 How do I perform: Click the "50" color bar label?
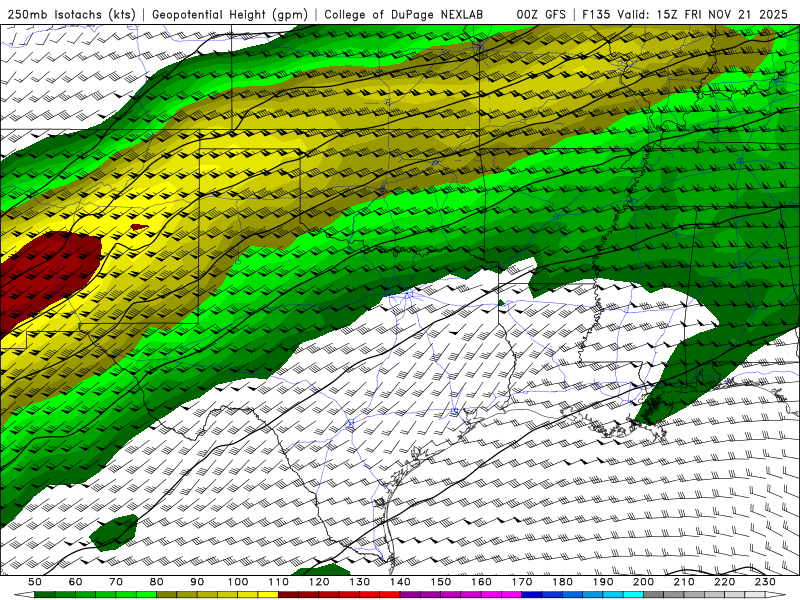click(x=35, y=582)
